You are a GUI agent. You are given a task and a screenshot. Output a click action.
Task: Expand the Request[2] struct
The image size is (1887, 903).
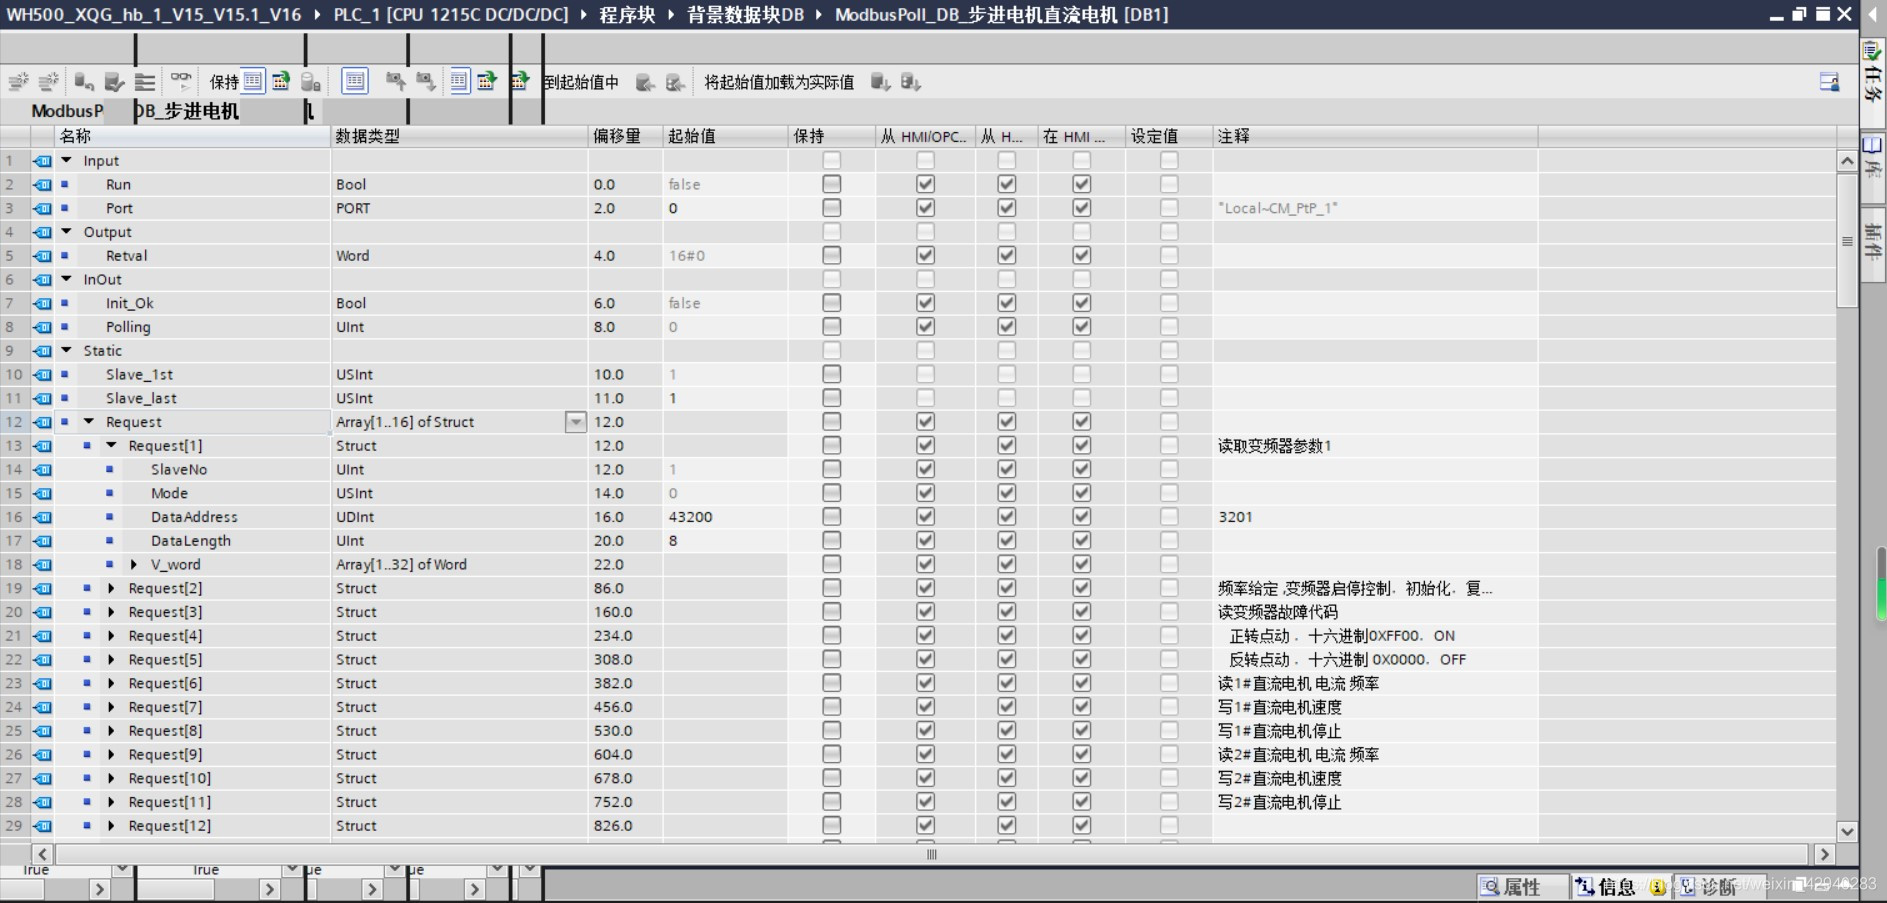(112, 589)
